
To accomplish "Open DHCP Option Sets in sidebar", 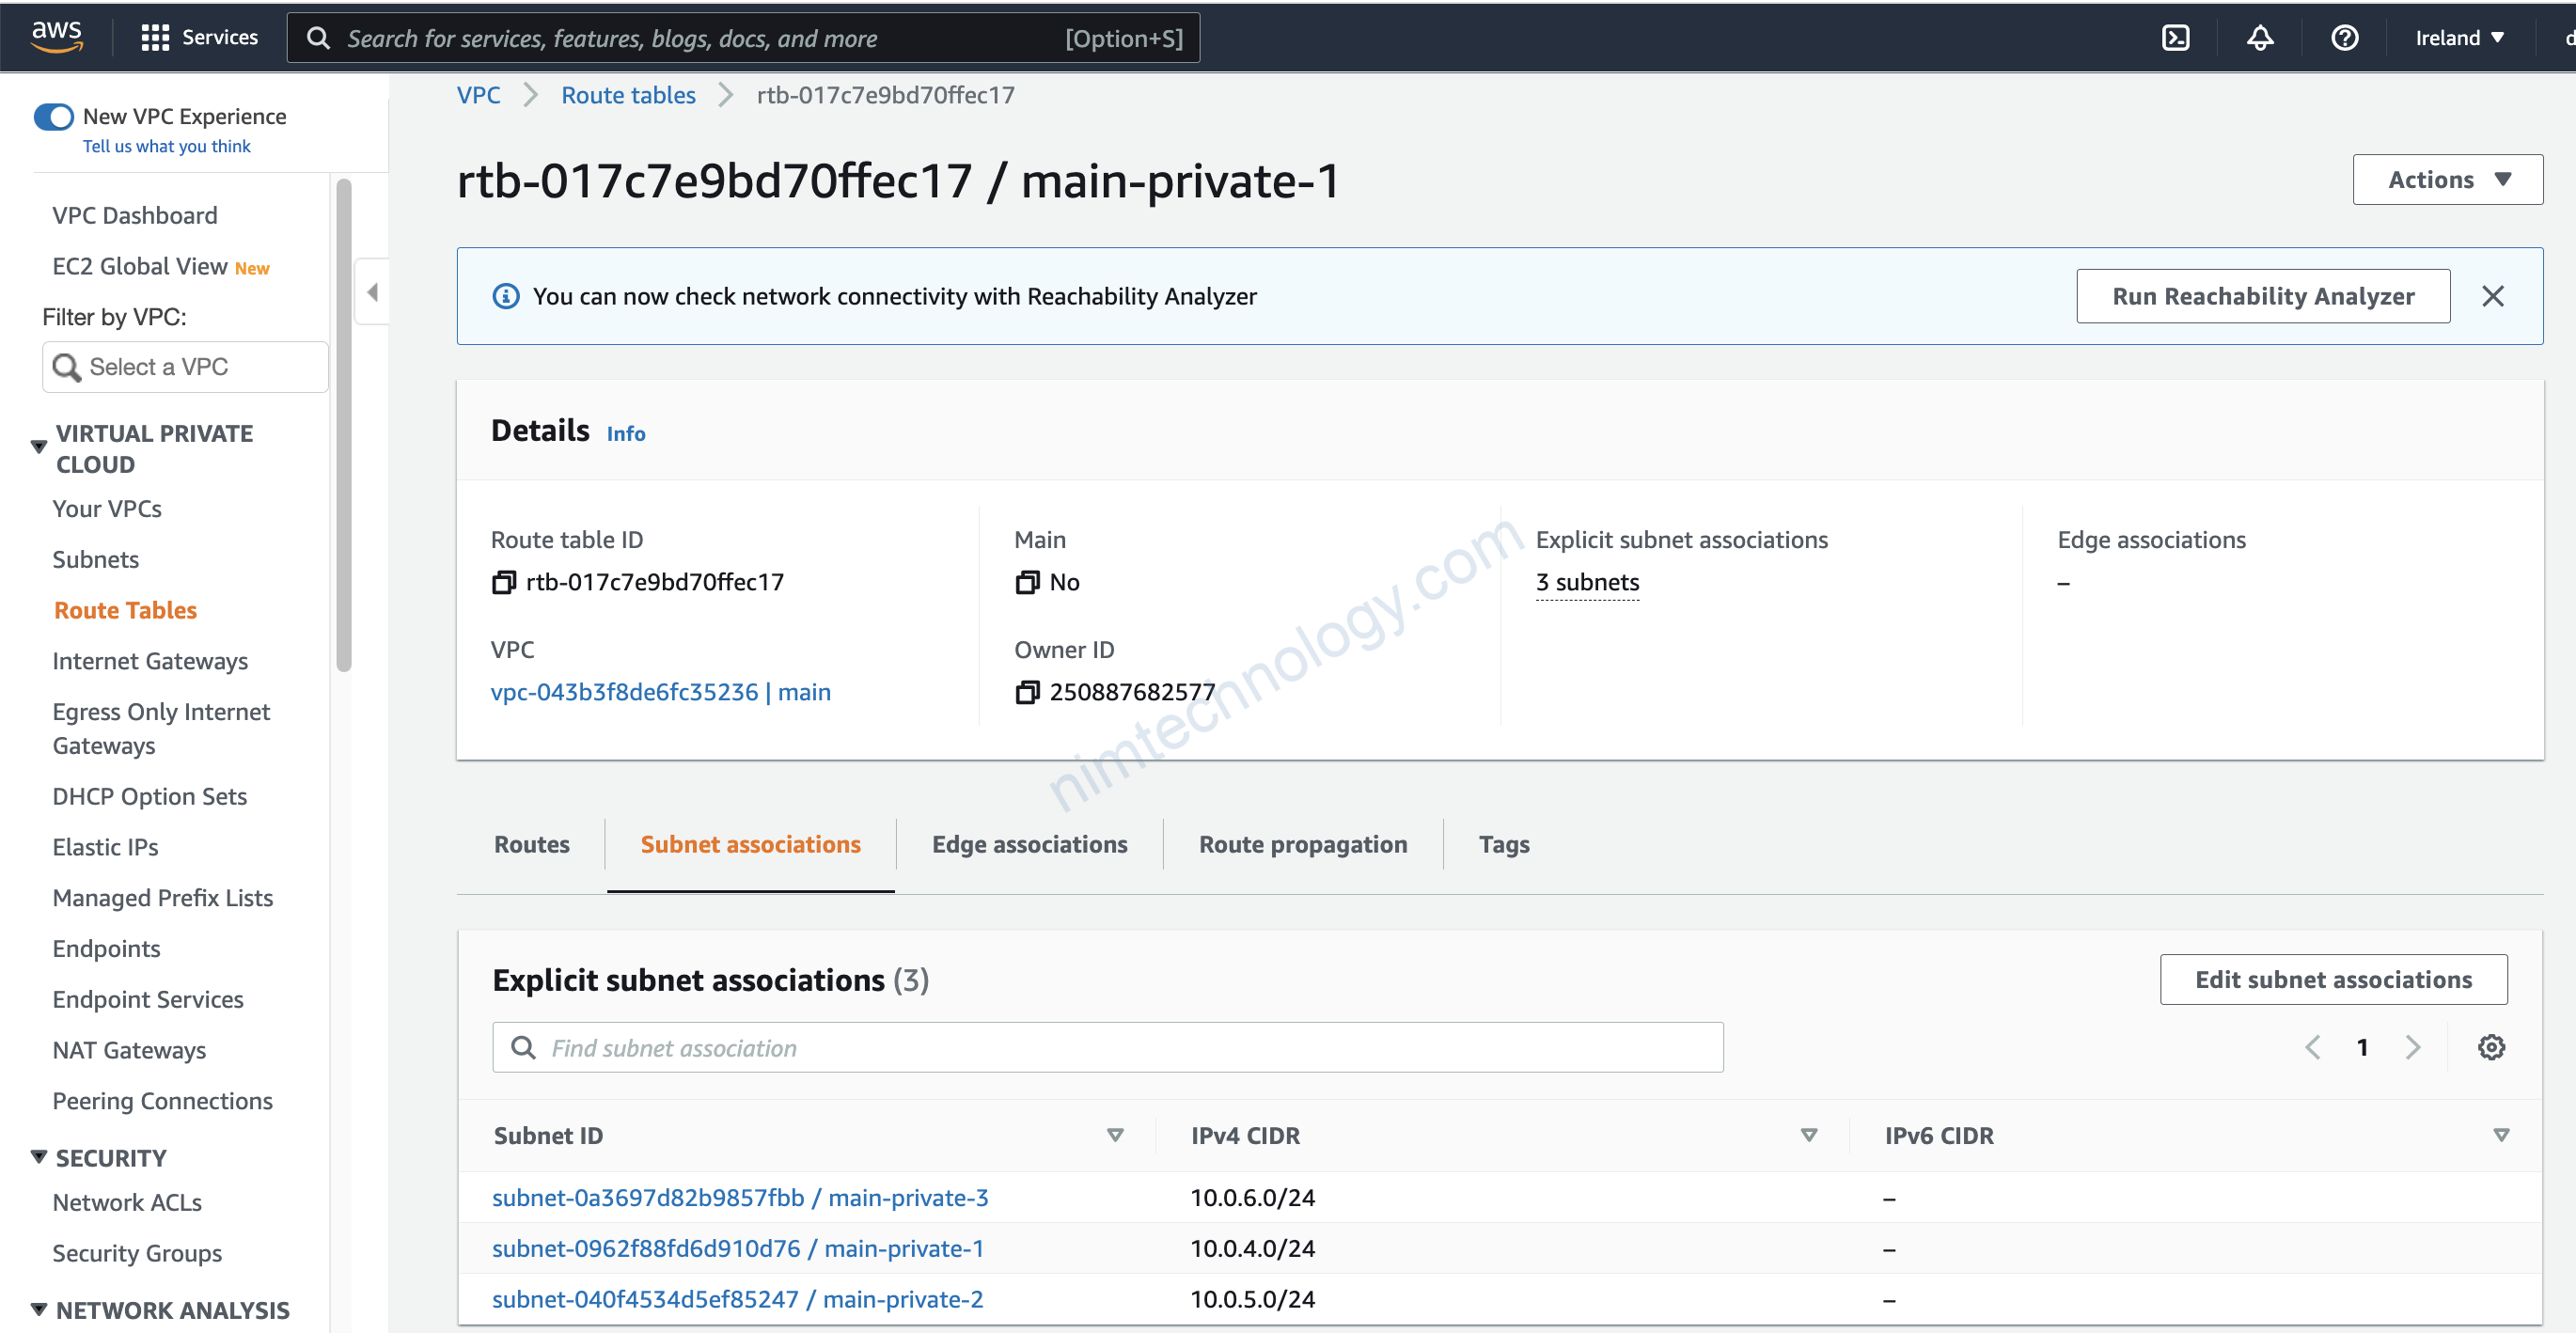I will [150, 796].
